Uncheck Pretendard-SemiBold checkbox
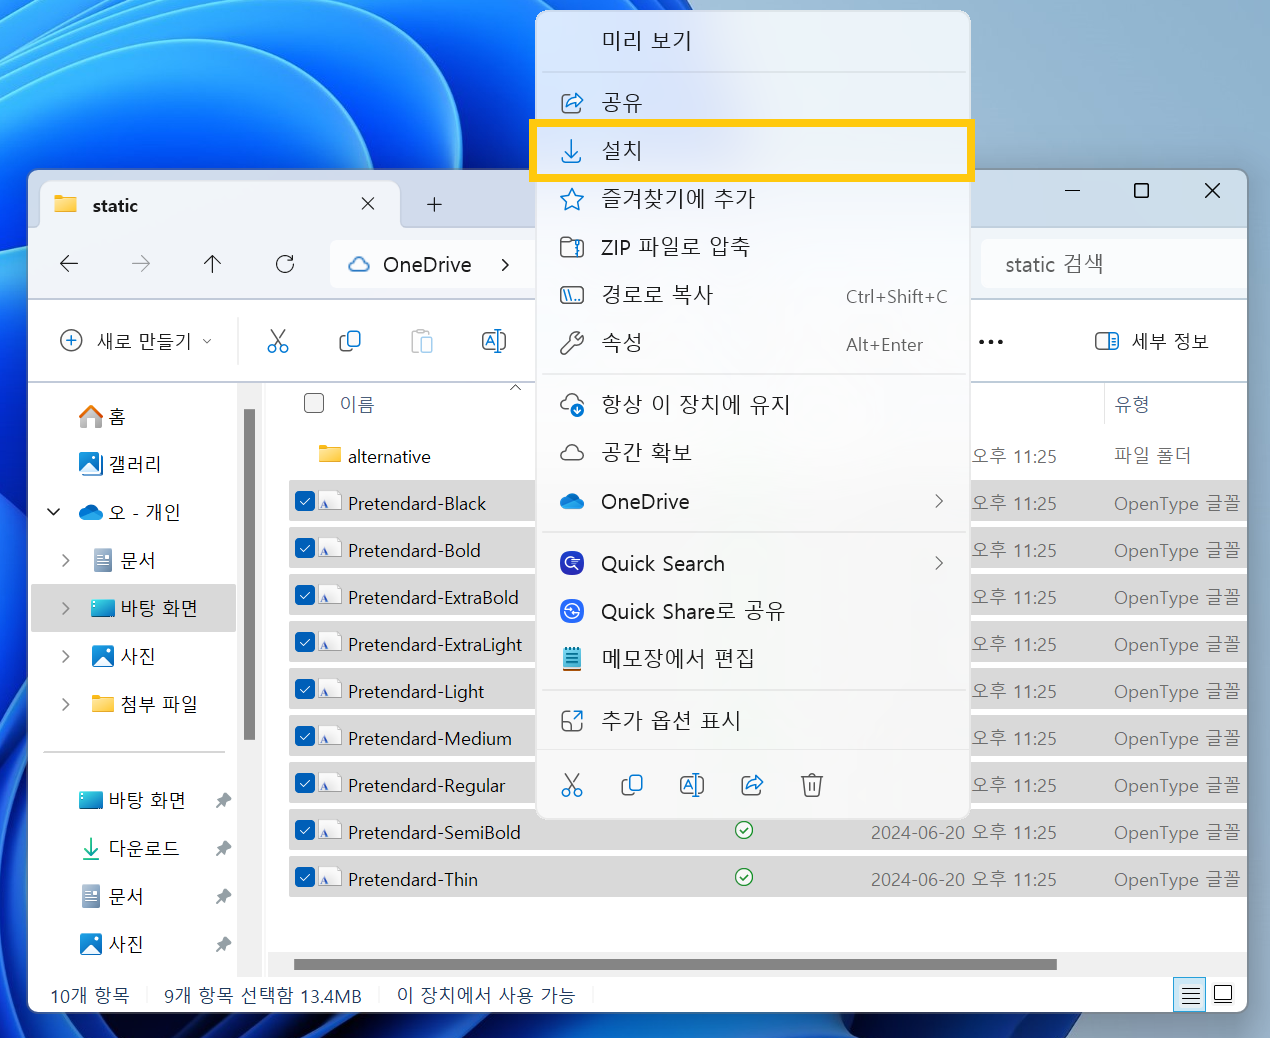Image resolution: width=1270 pixels, height=1038 pixels. pyautogui.click(x=305, y=830)
